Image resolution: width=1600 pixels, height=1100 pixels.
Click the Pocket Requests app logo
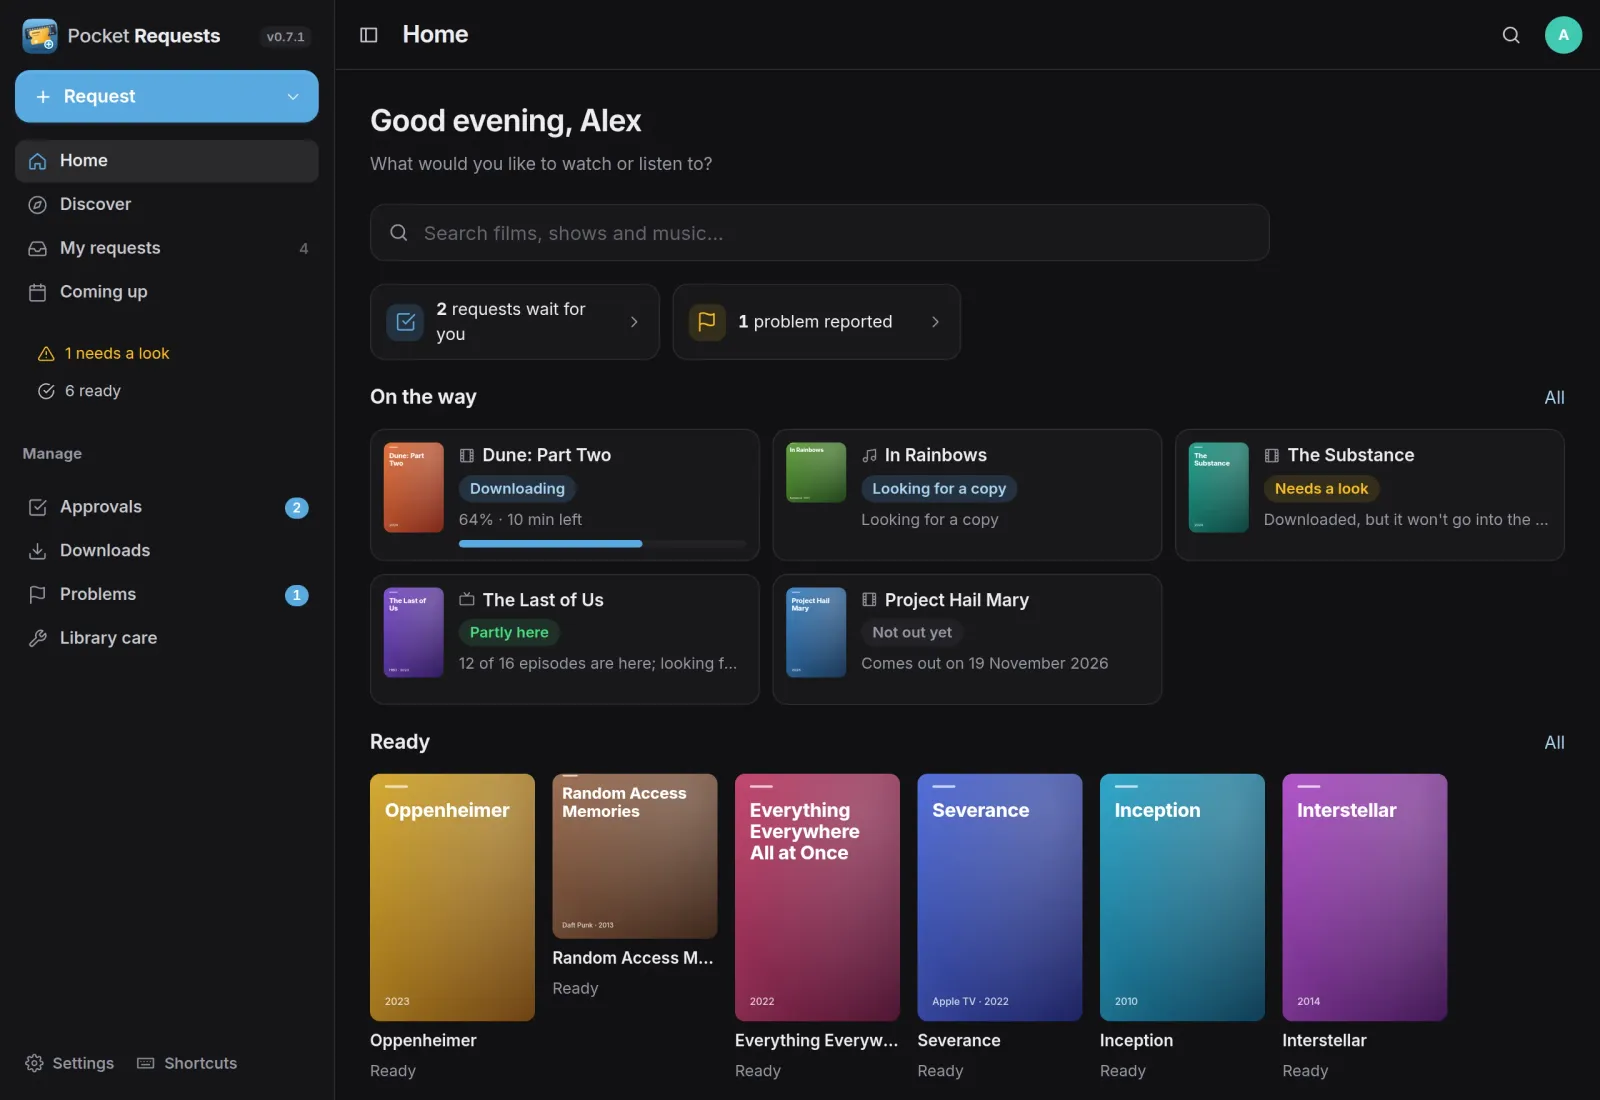[40, 36]
